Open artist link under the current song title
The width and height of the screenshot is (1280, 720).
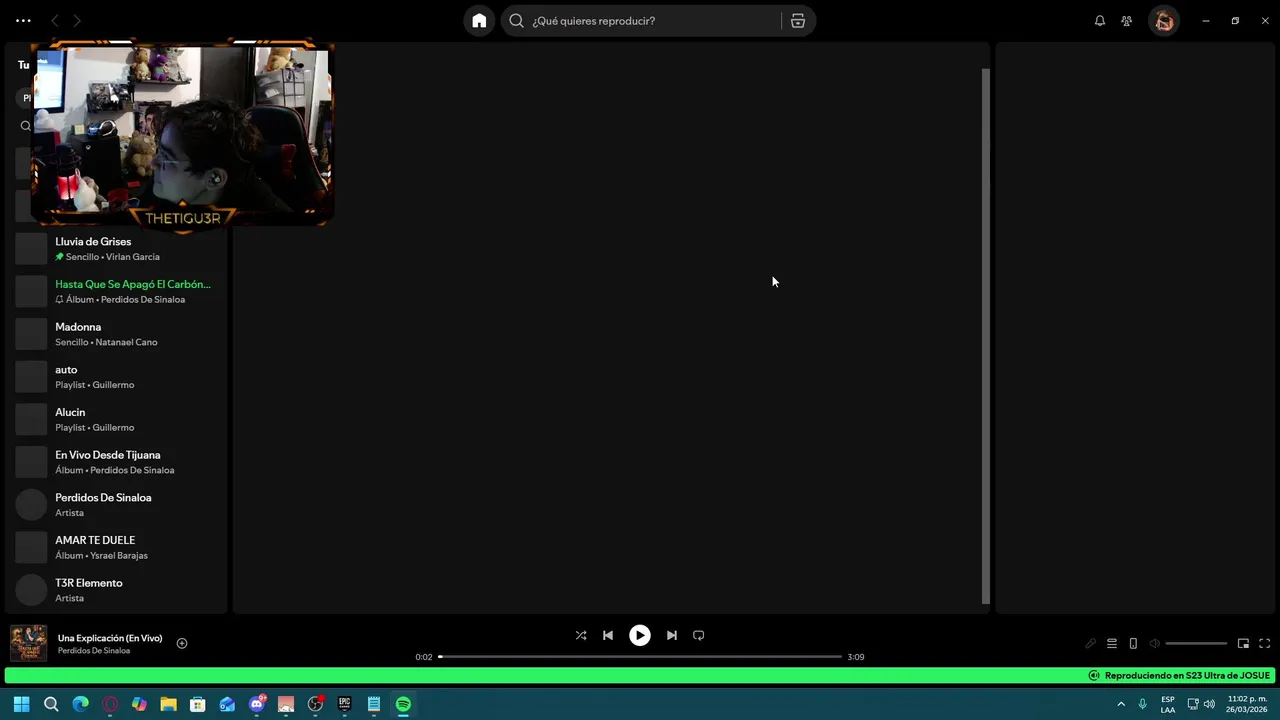tap(94, 651)
